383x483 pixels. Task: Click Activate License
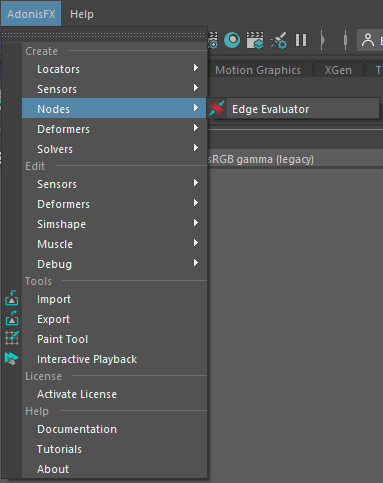[x=114, y=394]
